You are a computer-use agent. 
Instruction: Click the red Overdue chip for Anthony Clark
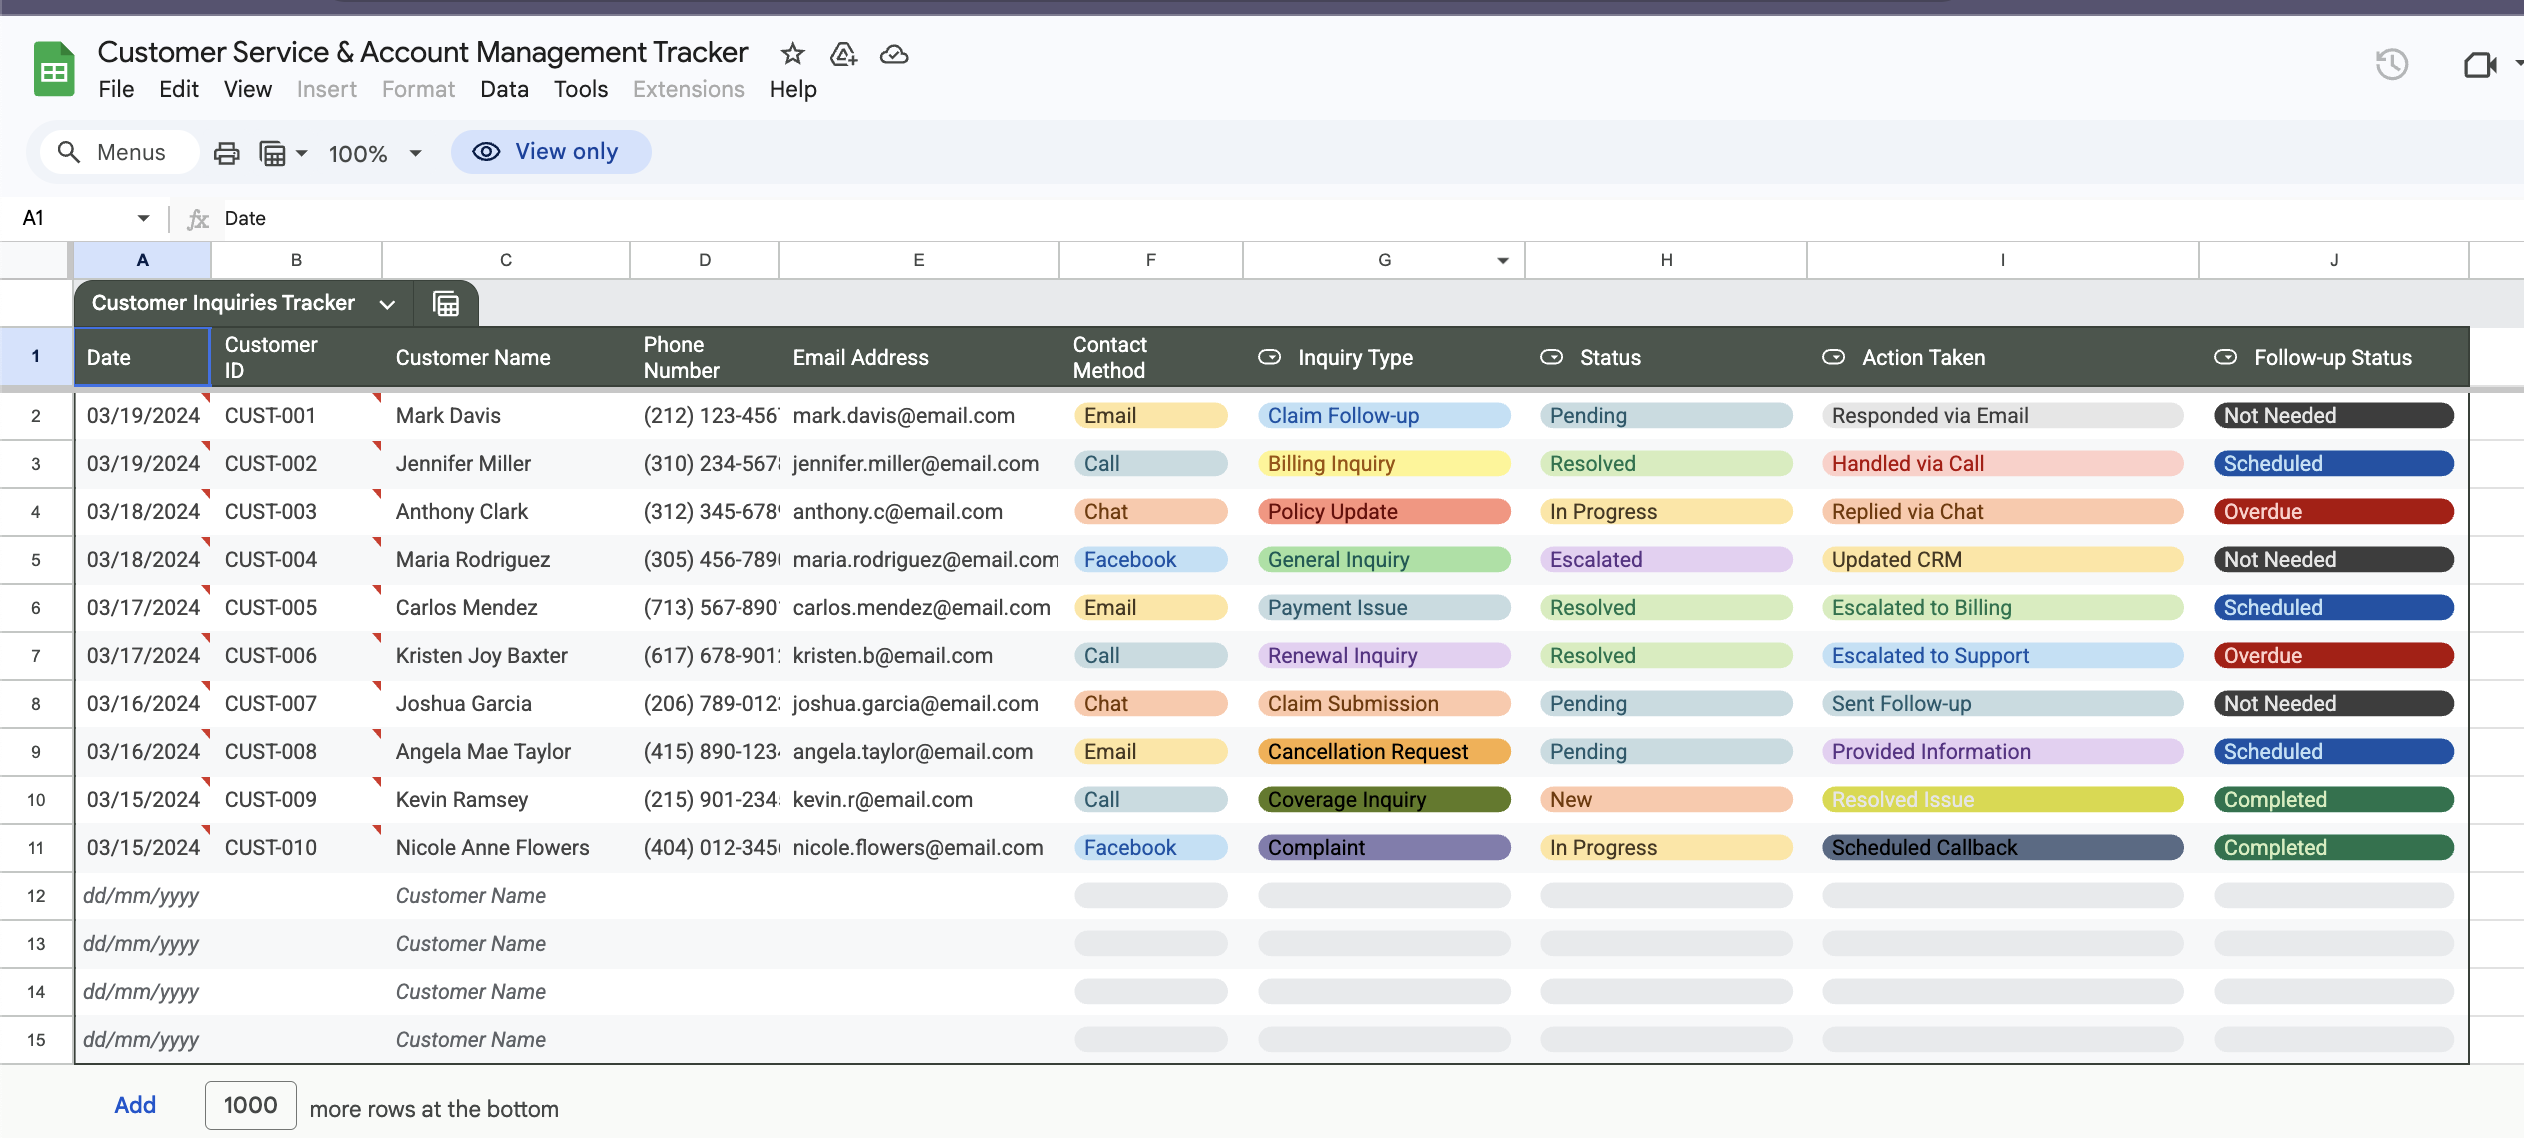tap(2333, 512)
